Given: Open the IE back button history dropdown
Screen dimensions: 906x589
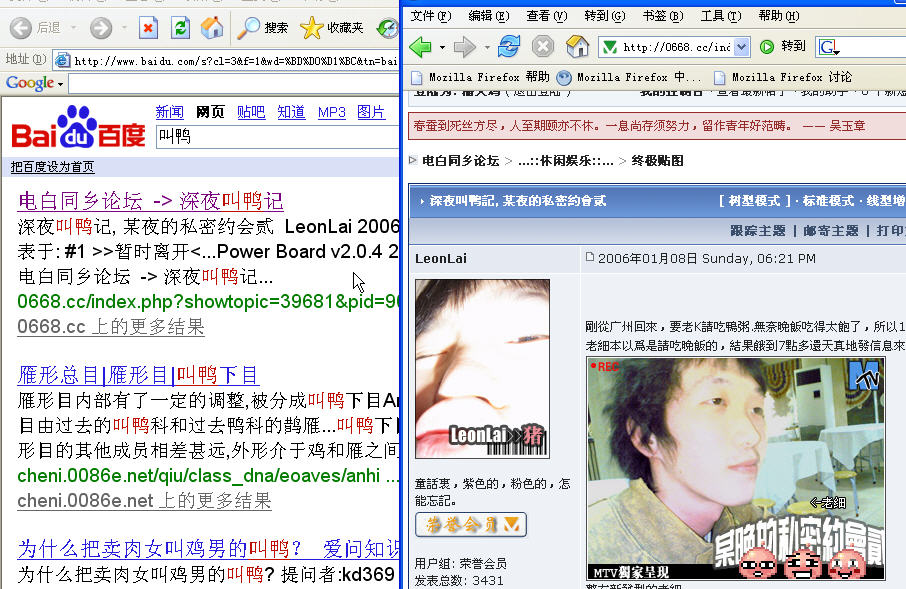Looking at the screenshot, I should (x=72, y=28).
